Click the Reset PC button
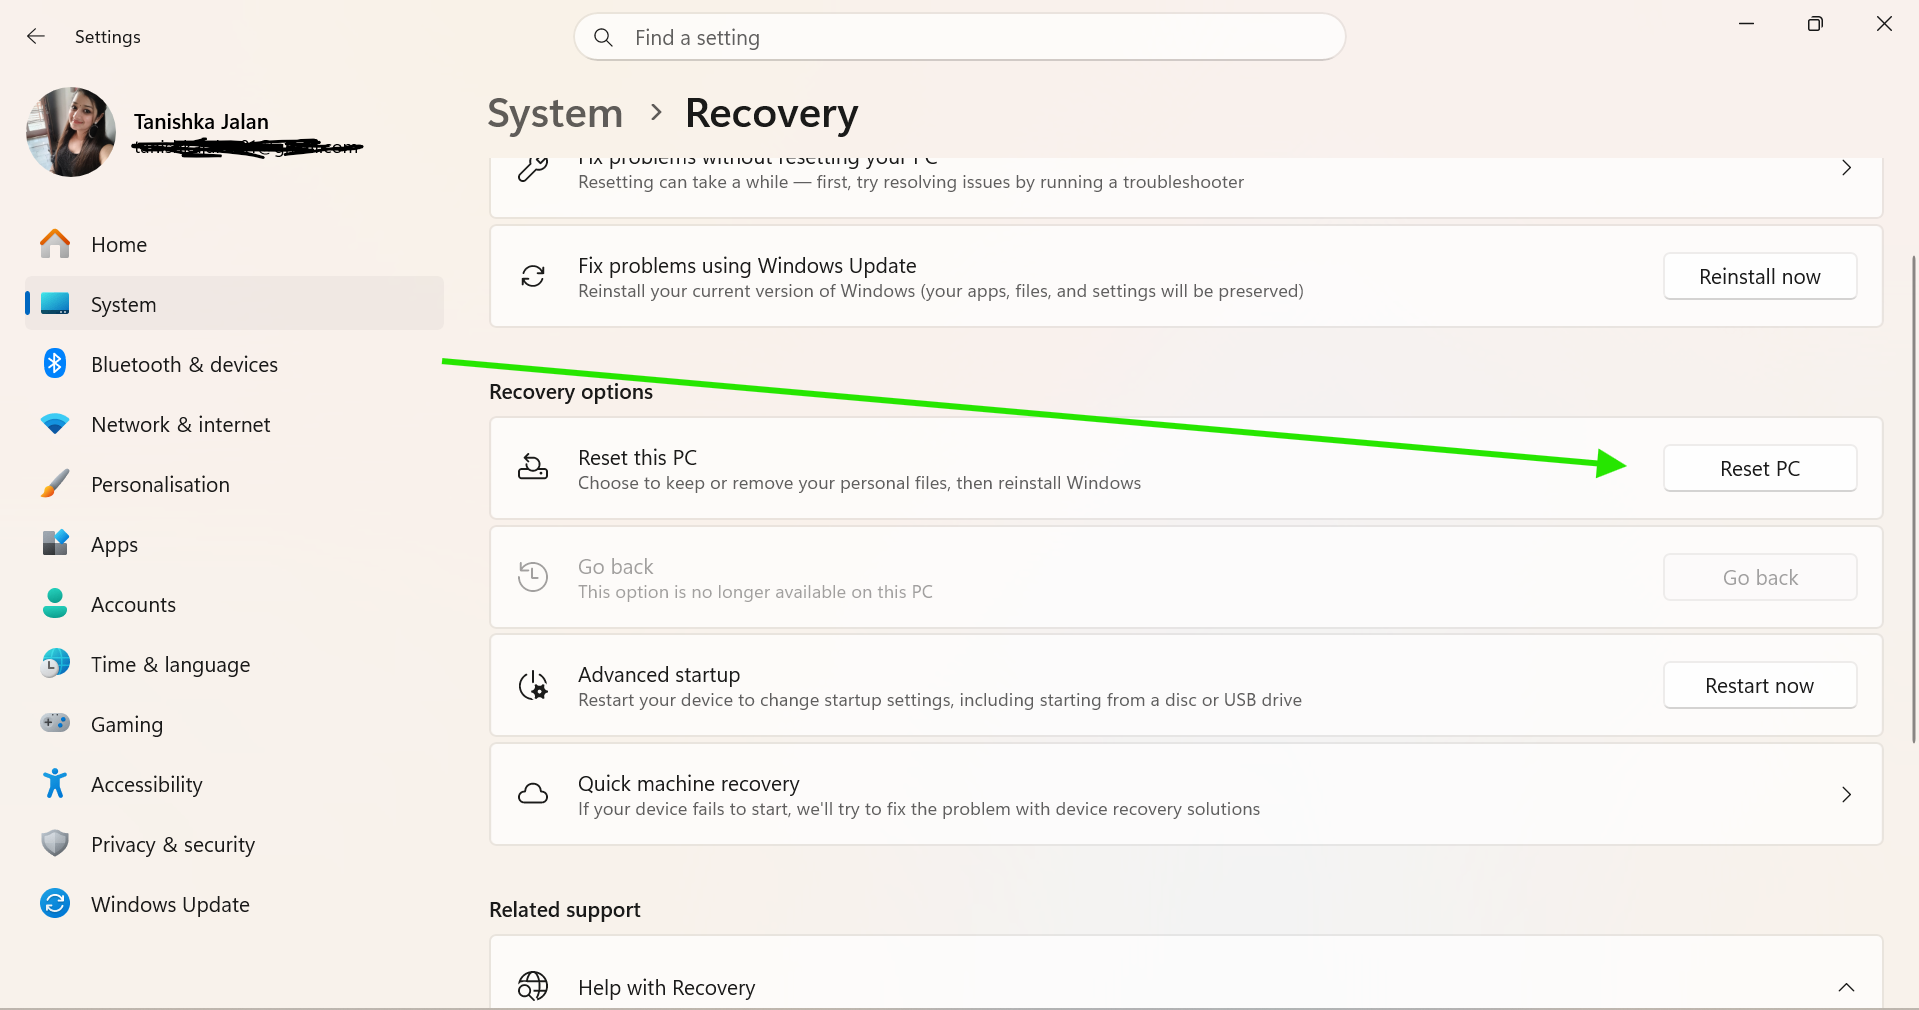The image size is (1919, 1010). (1760, 468)
